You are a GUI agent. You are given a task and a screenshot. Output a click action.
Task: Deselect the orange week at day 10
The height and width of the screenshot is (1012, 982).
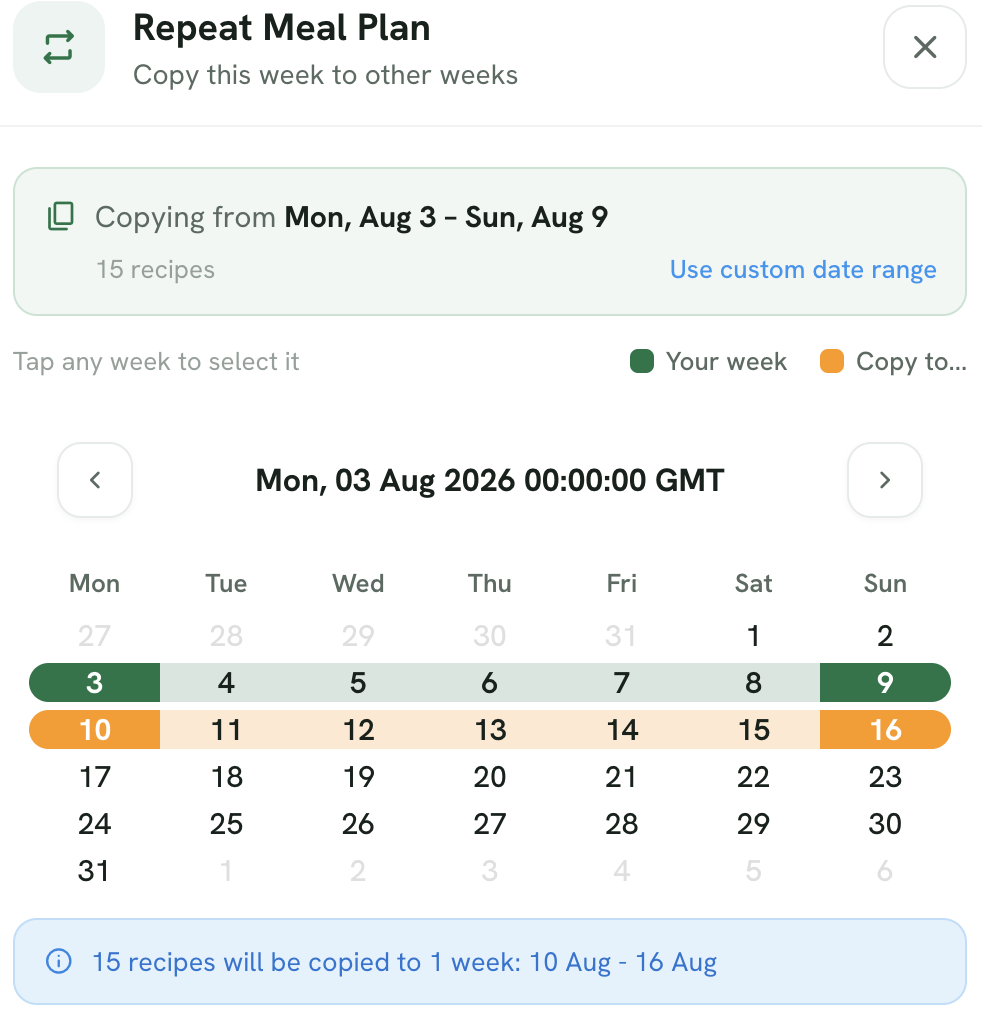tap(95, 729)
